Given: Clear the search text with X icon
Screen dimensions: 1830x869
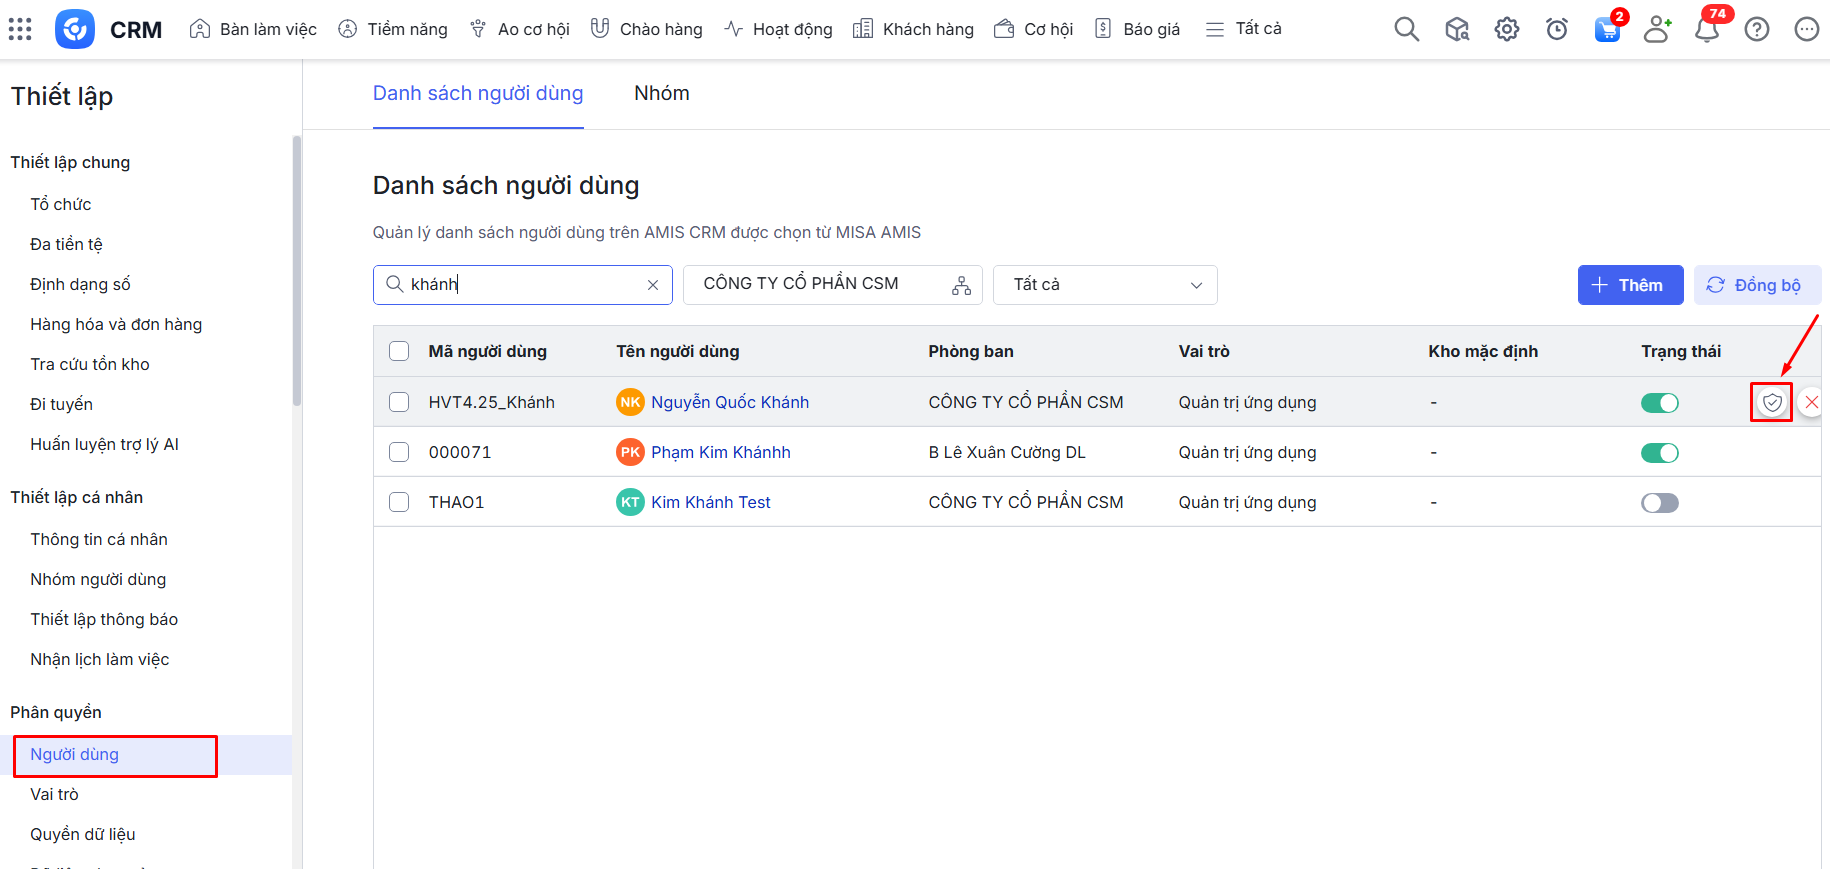Looking at the screenshot, I should click(653, 285).
